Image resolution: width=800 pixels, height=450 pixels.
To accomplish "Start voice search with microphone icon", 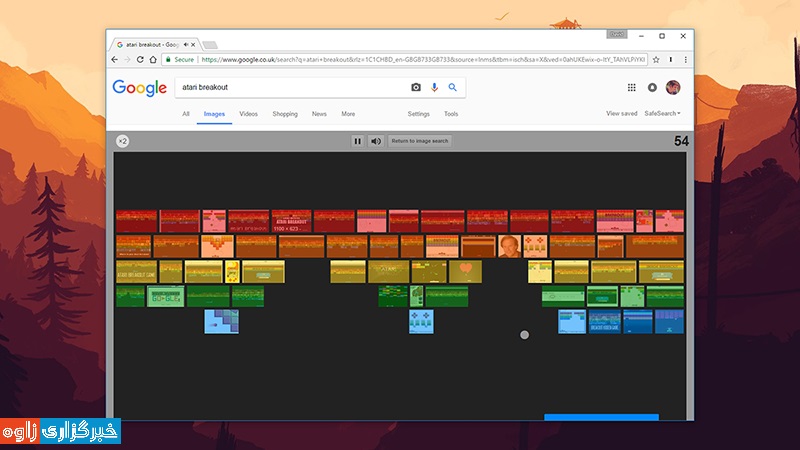I will (x=434, y=88).
